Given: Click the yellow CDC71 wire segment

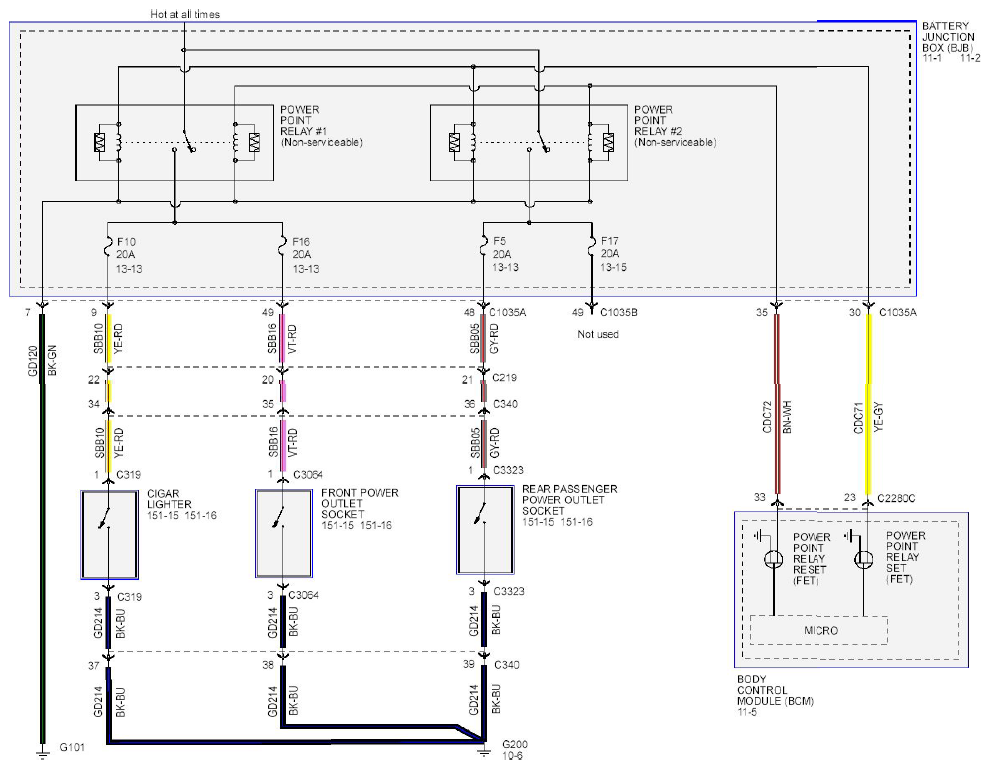Looking at the screenshot, I should pos(869,404).
